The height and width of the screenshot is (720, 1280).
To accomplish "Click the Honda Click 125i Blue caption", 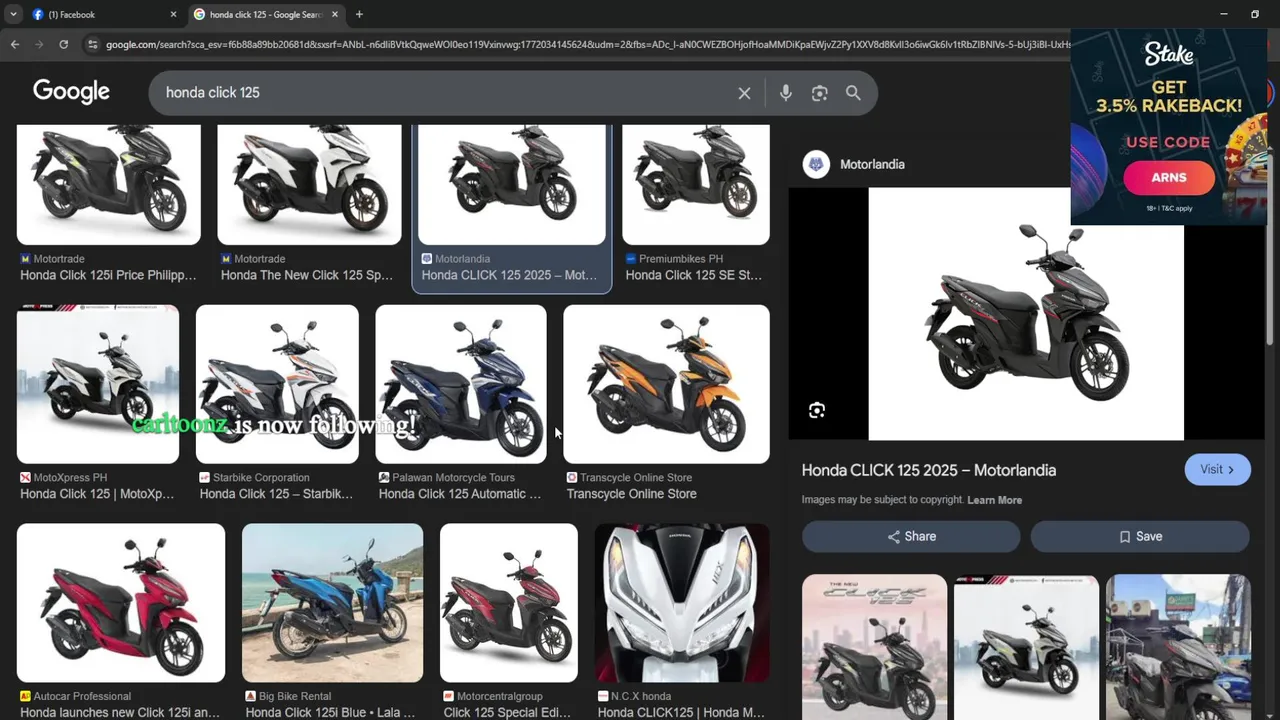I will tap(330, 713).
